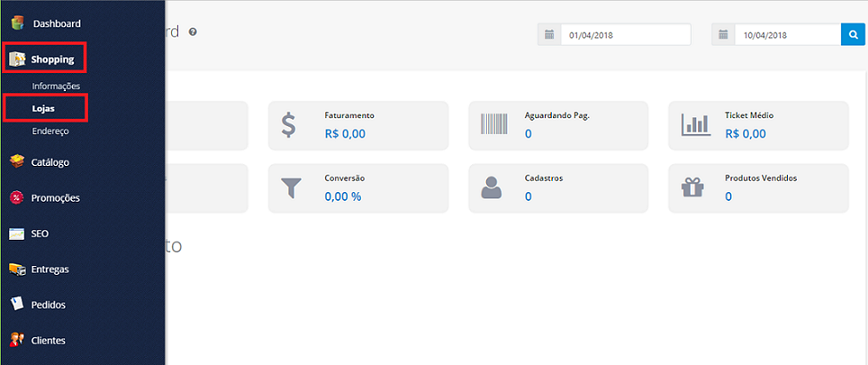The image size is (868, 365).
Task: Click the Conversão value 0,00 %
Action: coord(343,197)
